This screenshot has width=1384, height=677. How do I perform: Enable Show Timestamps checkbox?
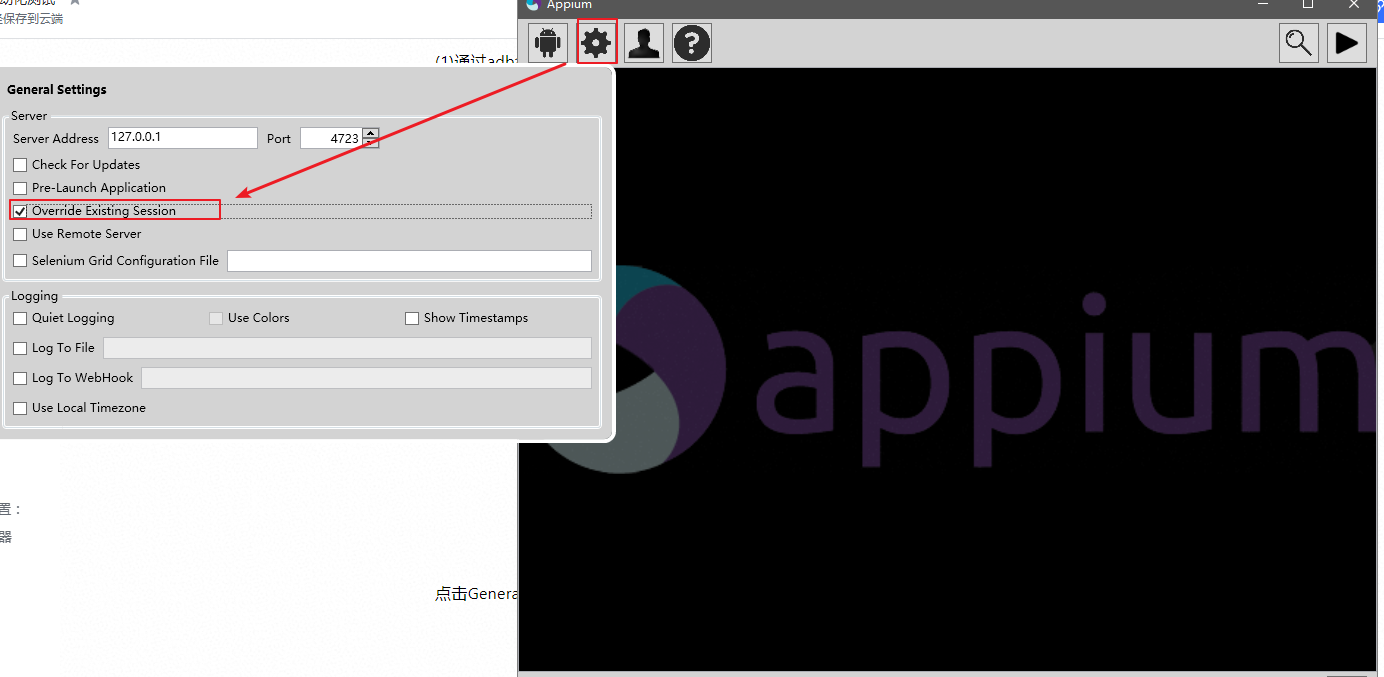(x=412, y=318)
